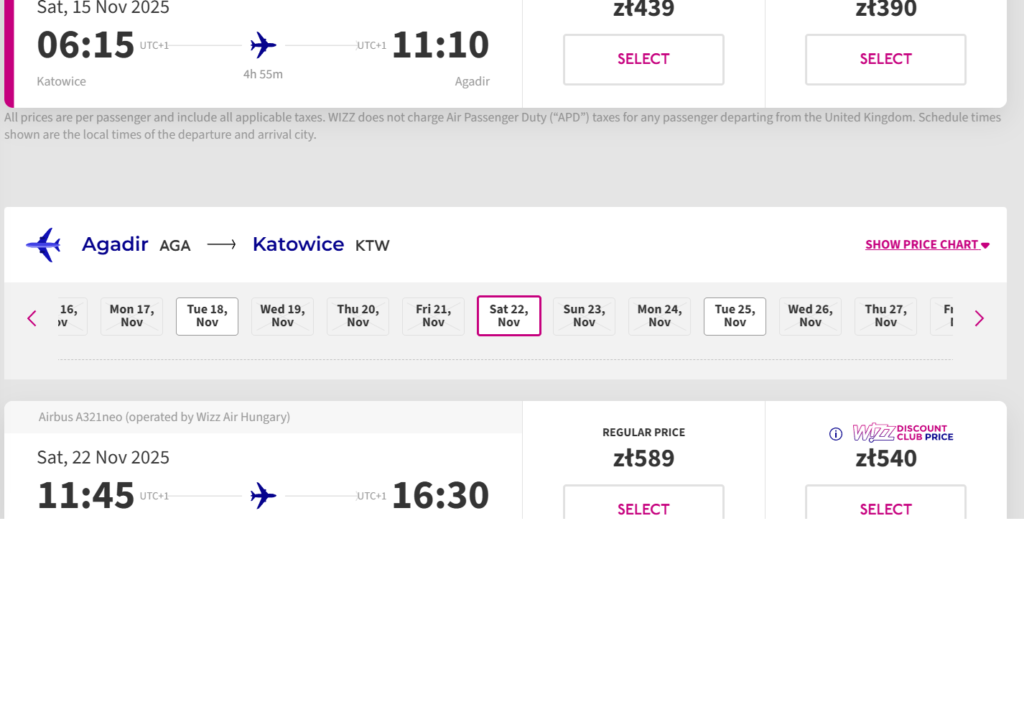The image size is (1024, 715).
Task: Select the zł390 discount club fare
Action: [885, 59]
